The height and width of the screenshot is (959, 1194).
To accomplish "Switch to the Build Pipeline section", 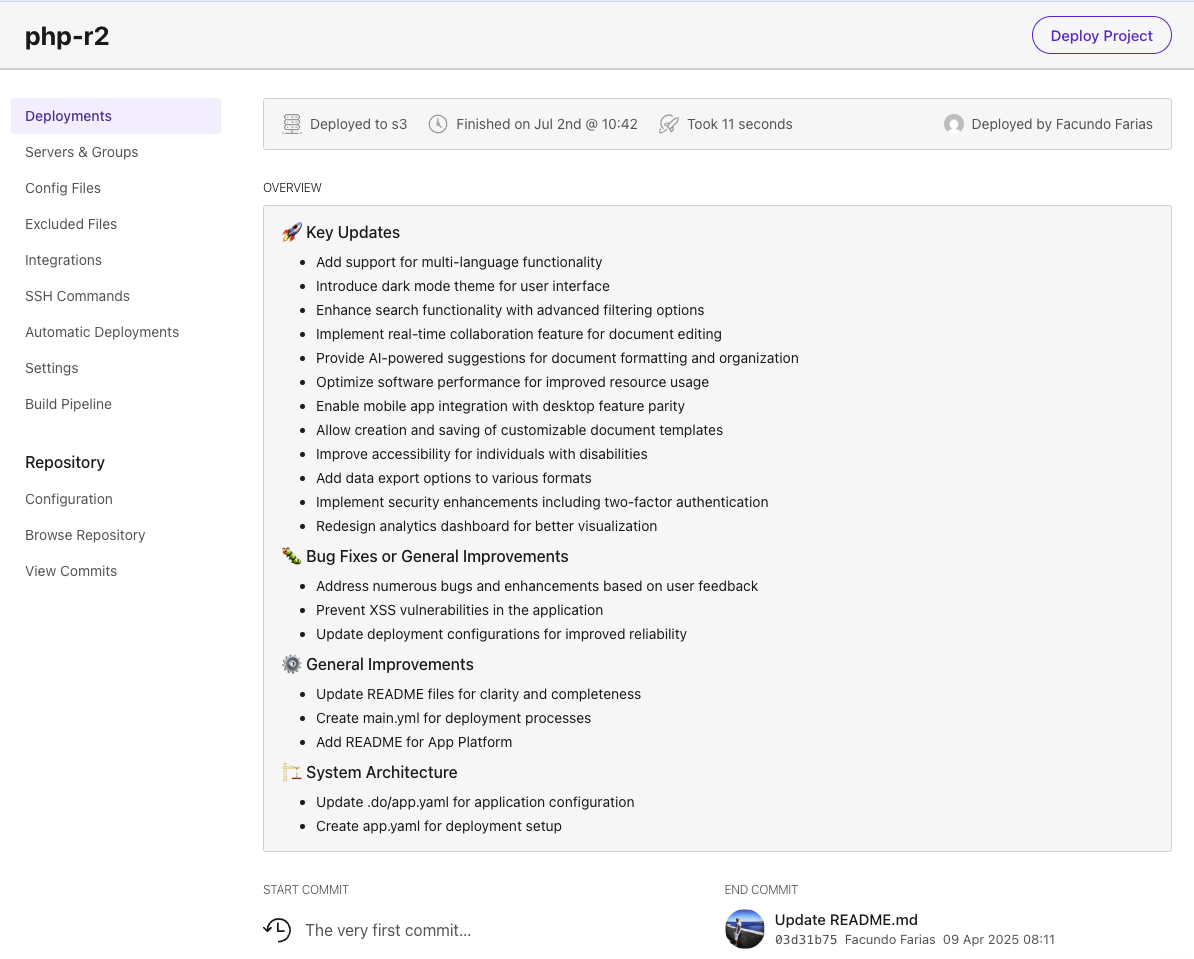I will [68, 404].
